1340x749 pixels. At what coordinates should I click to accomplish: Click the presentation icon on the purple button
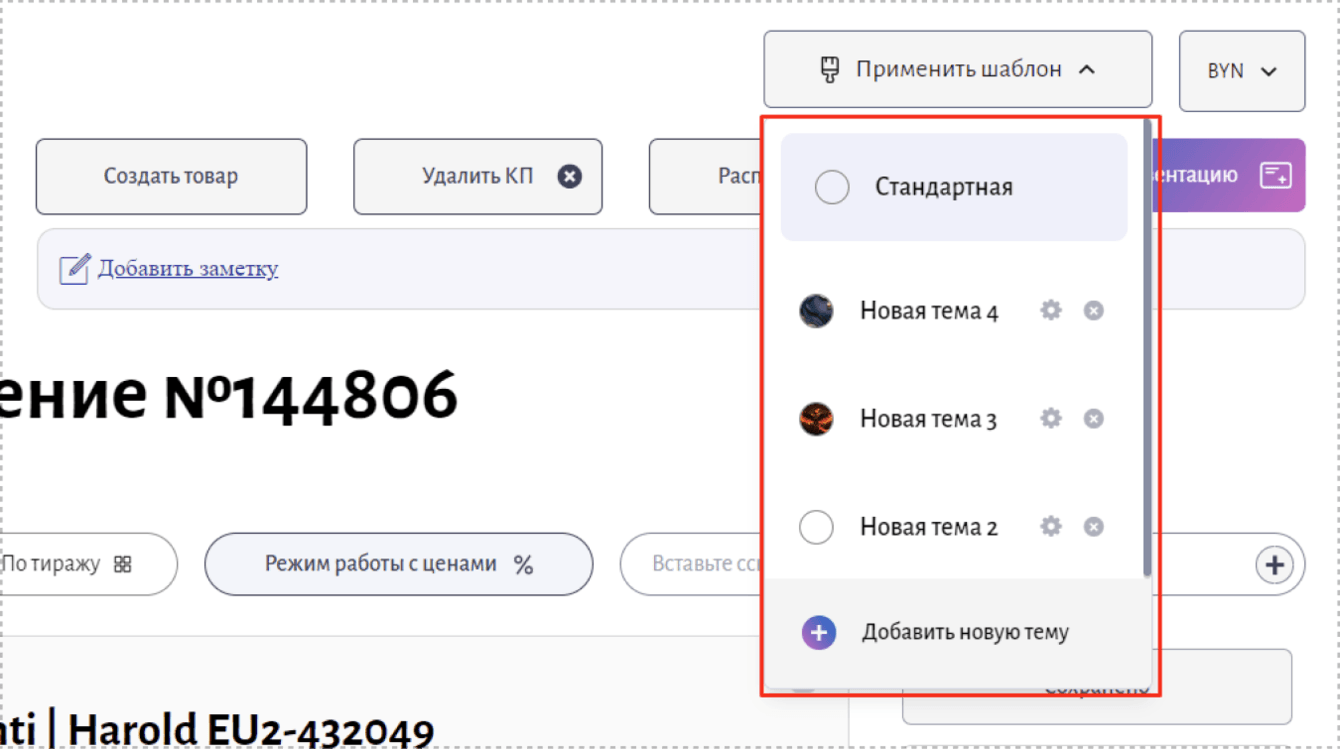tap(1275, 175)
